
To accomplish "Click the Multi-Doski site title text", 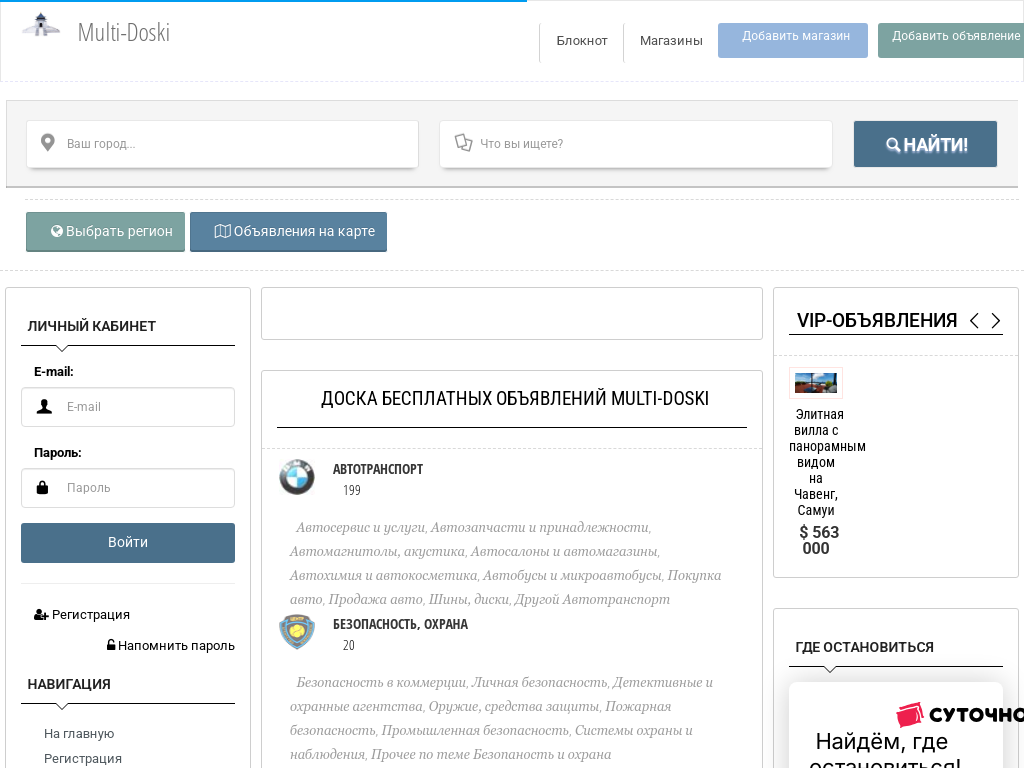I will tap(123, 32).
